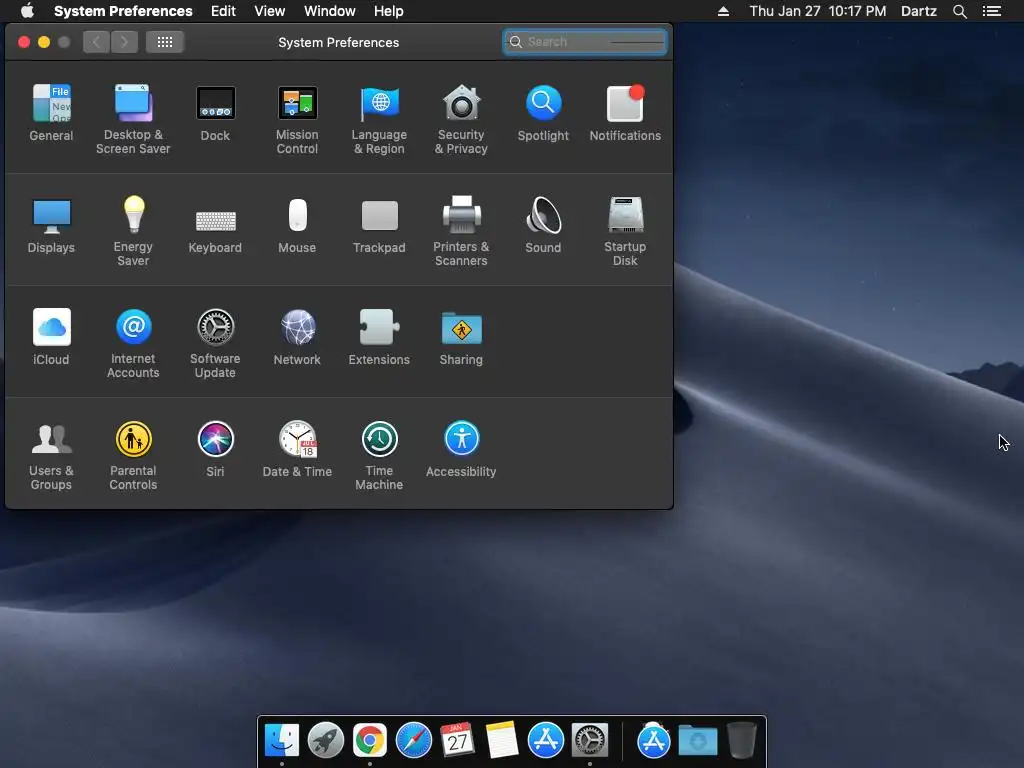
Task: Open the Apple menu
Action: click(27, 11)
